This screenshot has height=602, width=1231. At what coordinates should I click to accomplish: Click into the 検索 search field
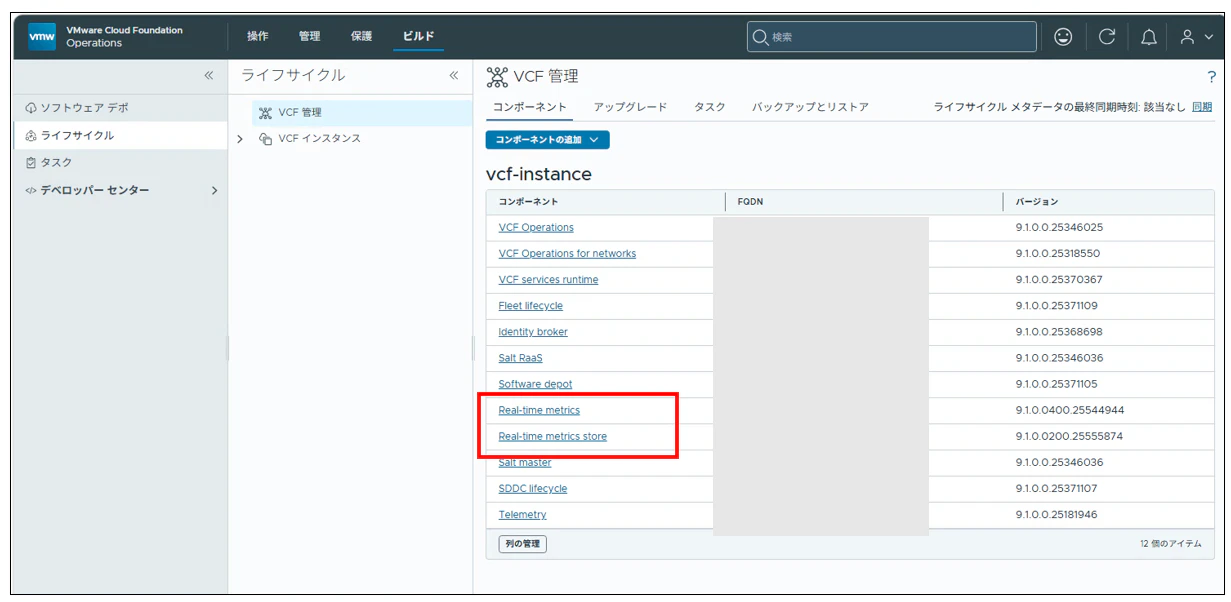(891, 37)
